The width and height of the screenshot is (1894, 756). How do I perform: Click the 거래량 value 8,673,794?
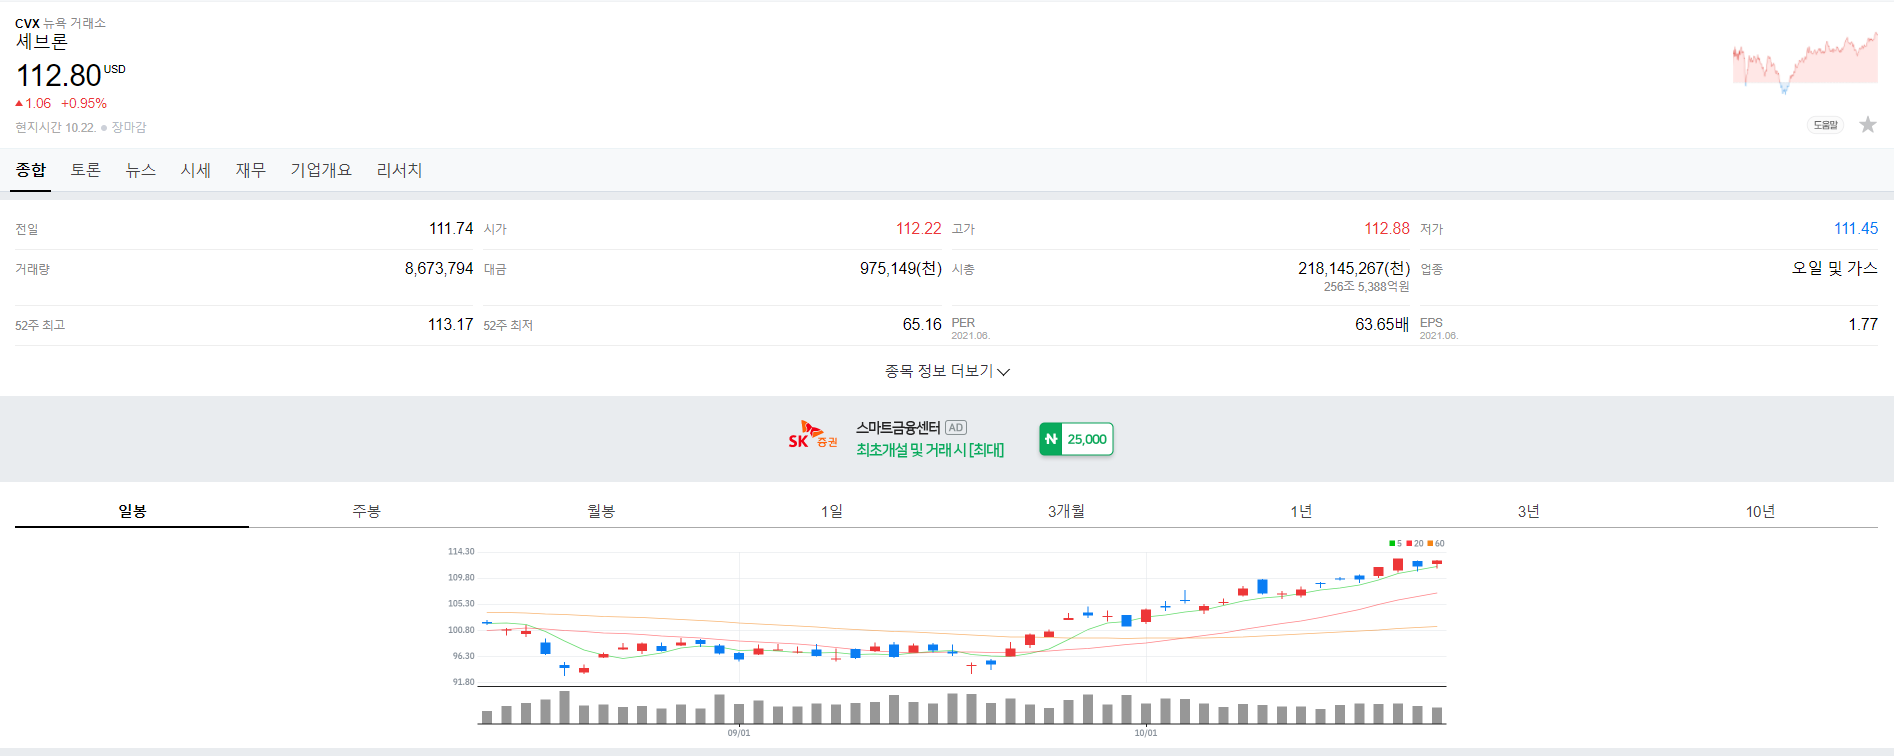coord(439,269)
